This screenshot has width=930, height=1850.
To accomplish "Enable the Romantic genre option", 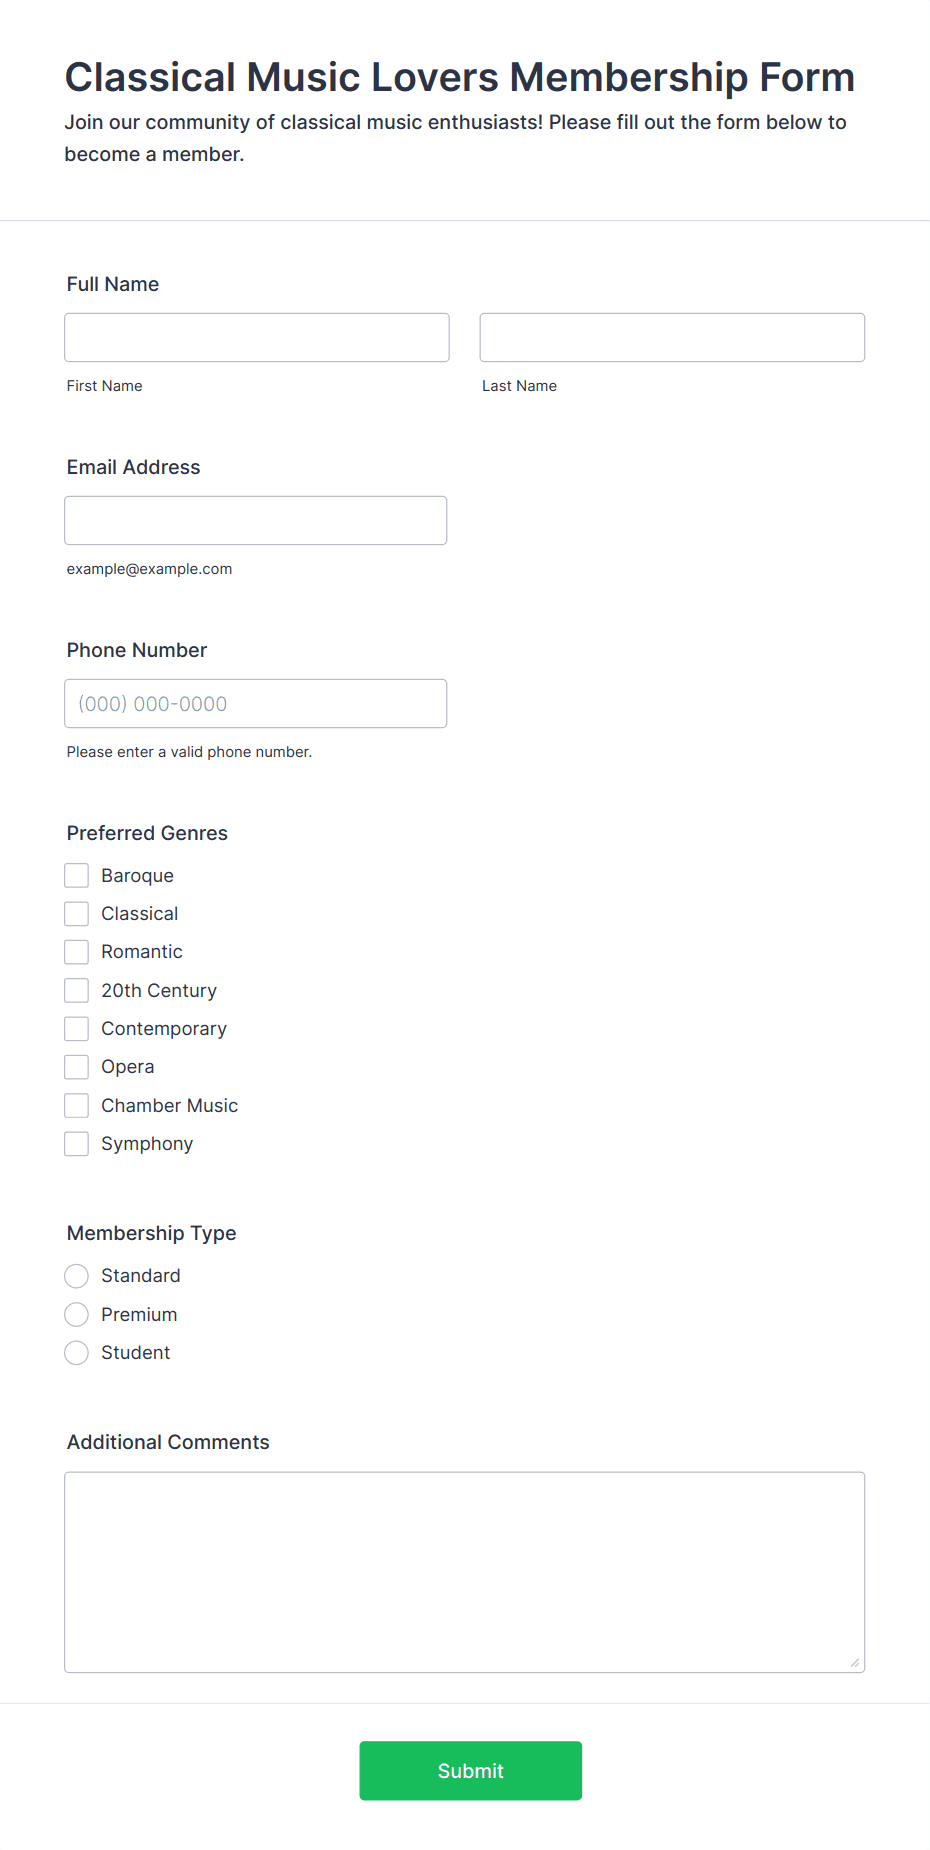I will pyautogui.click(x=77, y=951).
